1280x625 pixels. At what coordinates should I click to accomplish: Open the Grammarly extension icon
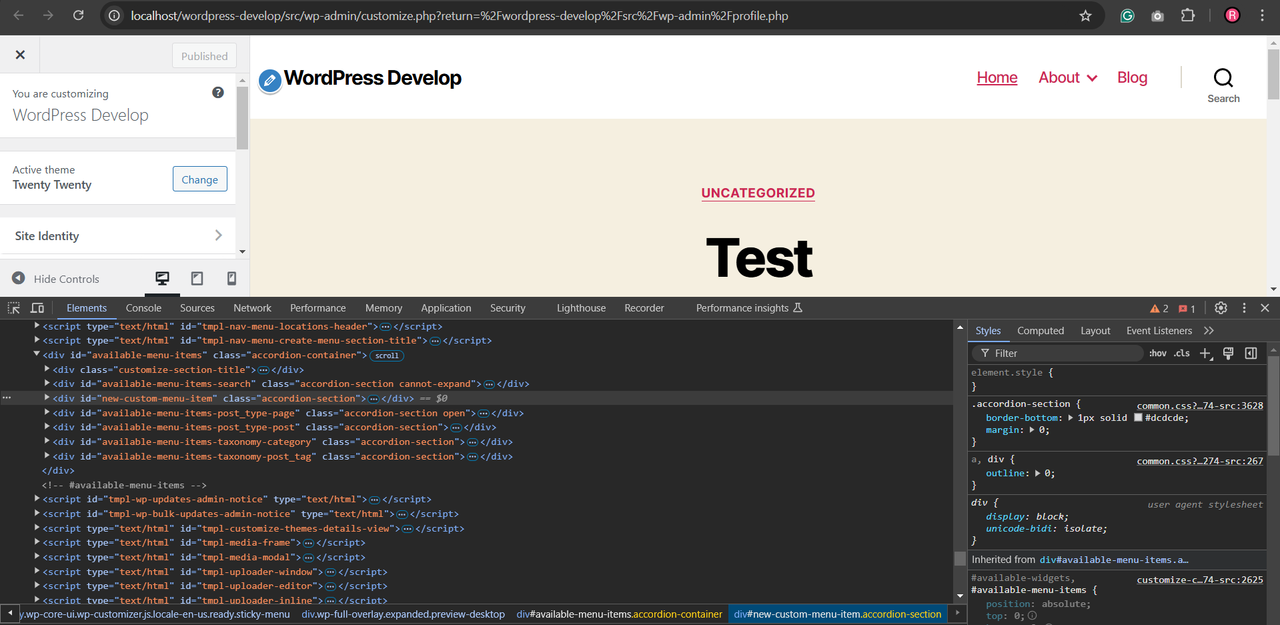pos(1127,16)
